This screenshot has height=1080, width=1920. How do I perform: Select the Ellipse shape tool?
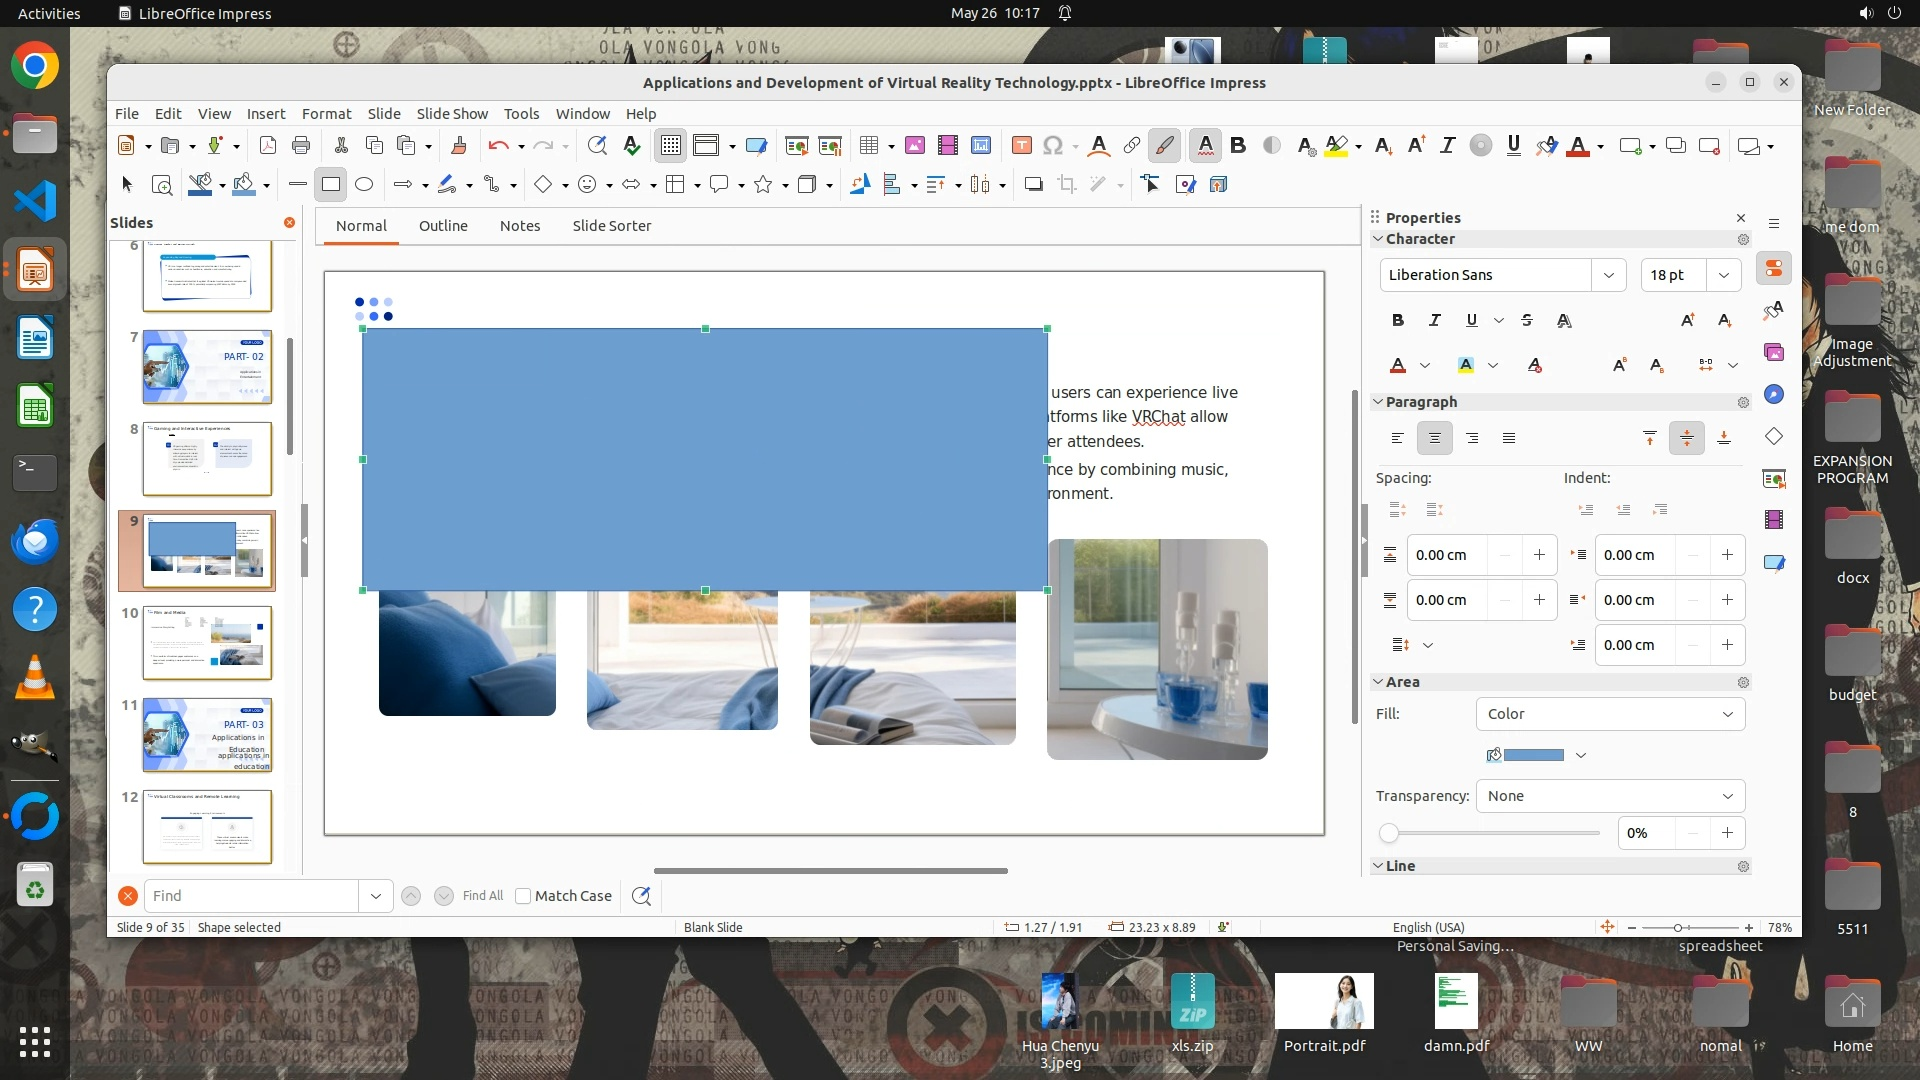(364, 184)
